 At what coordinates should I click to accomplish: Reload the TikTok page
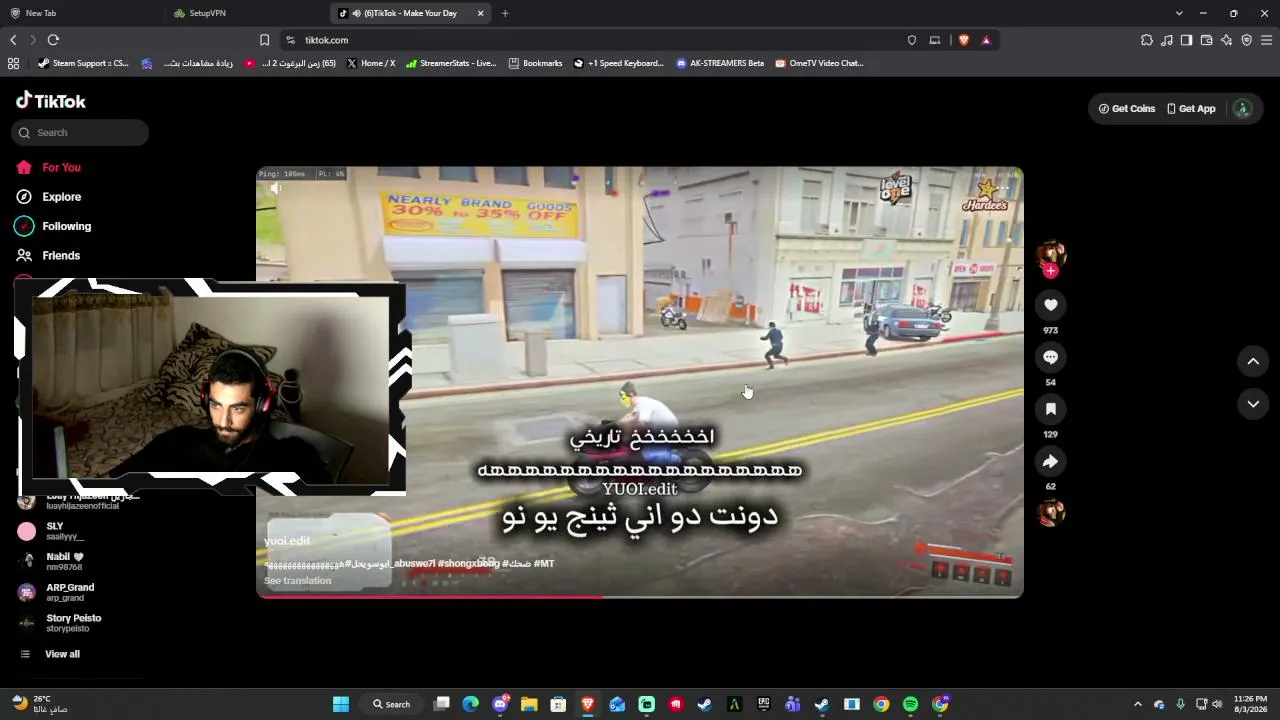(x=53, y=40)
